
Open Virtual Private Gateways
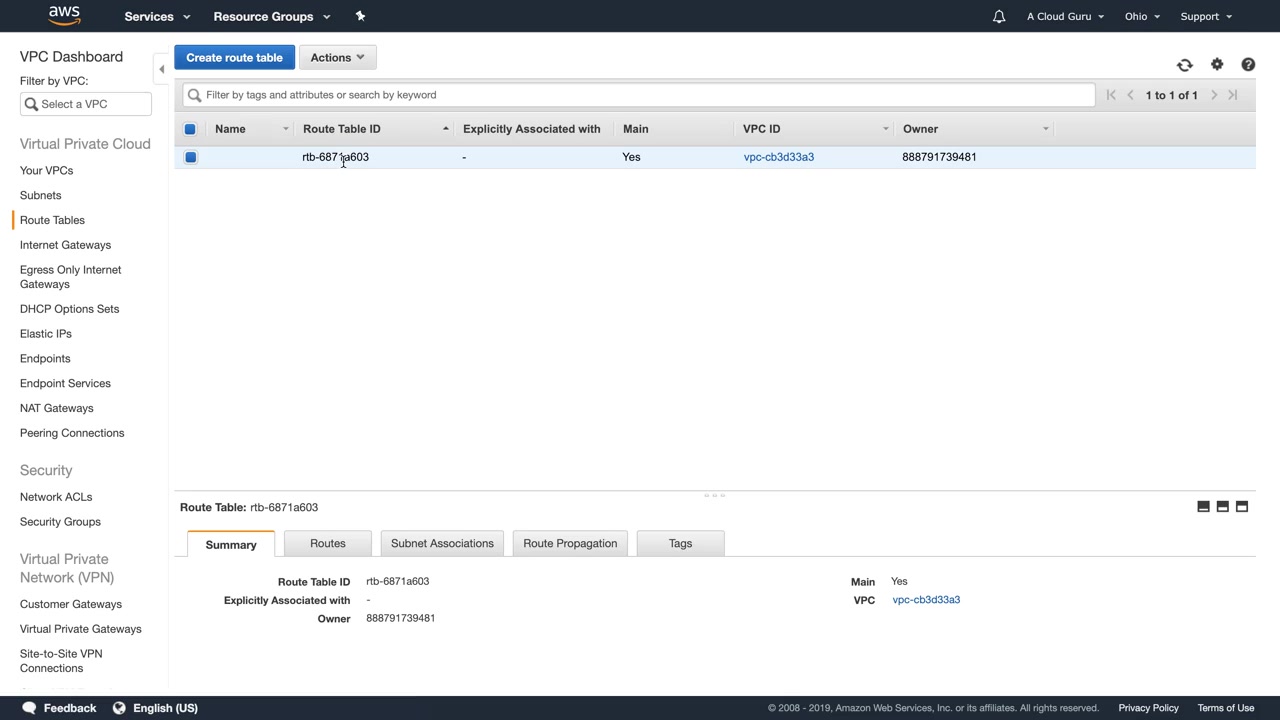[81, 629]
